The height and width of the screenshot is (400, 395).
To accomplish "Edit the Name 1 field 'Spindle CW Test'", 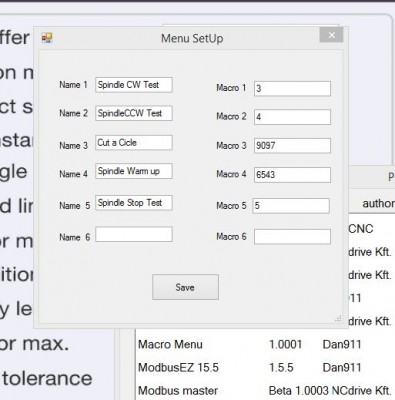I will point(134,85).
